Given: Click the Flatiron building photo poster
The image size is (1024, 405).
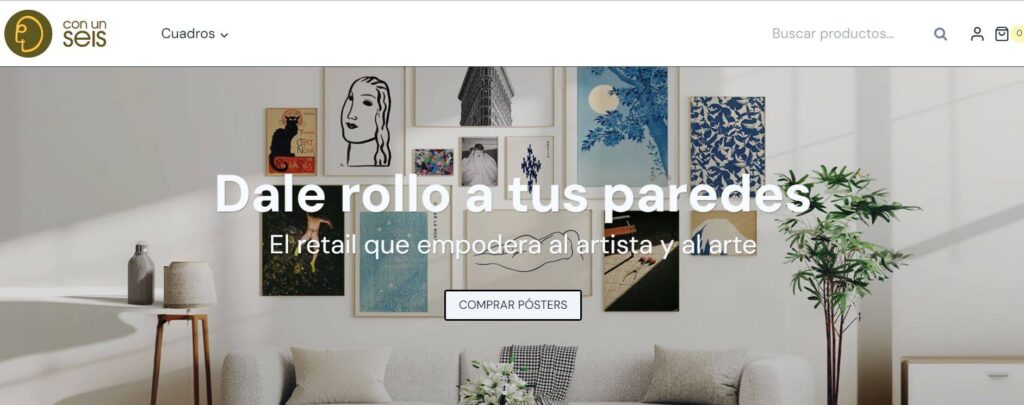Looking at the screenshot, I should click(484, 97).
